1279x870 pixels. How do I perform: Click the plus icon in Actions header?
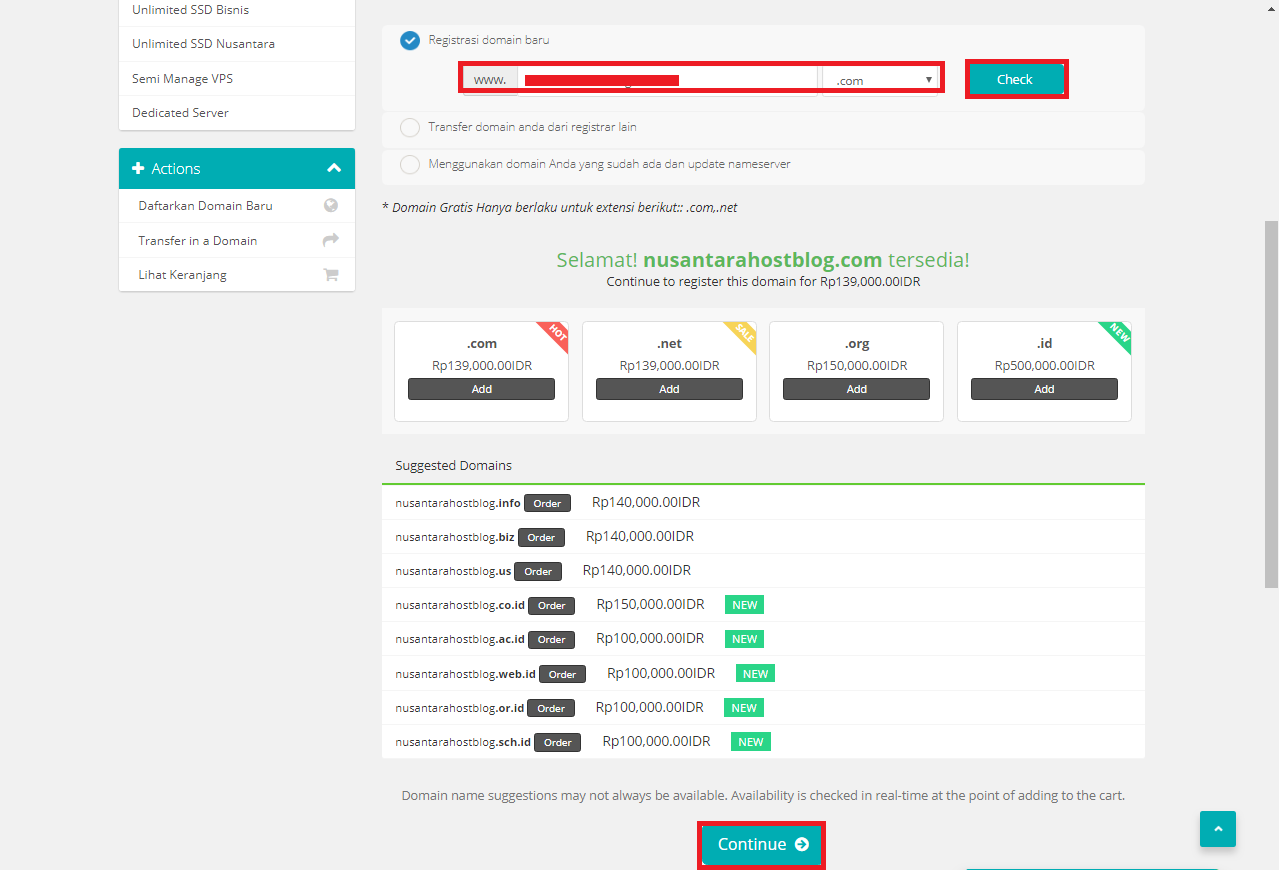(x=138, y=169)
